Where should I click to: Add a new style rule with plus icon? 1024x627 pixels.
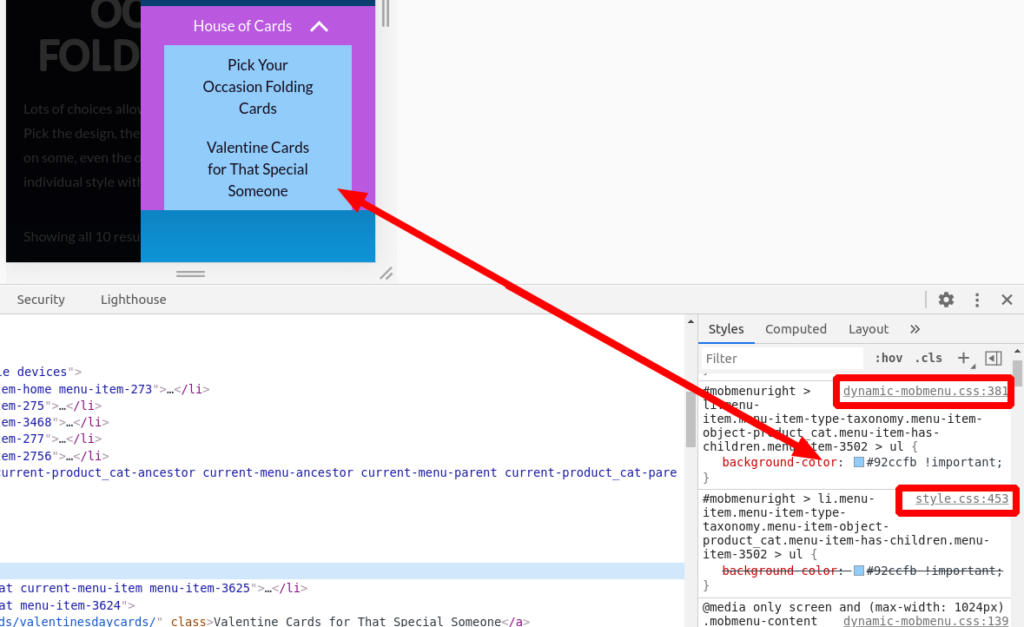click(963, 357)
